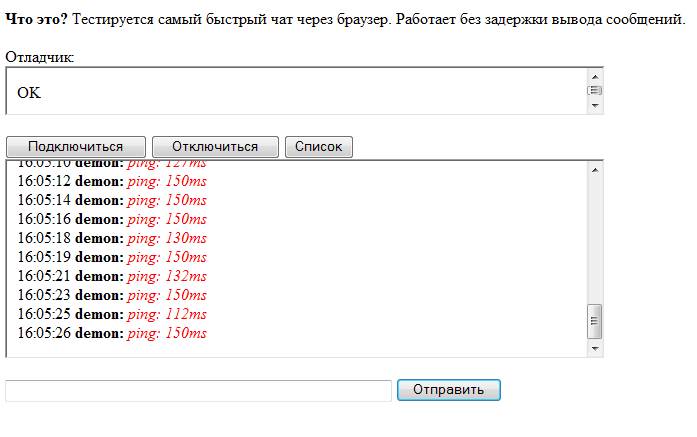Send the message with Отправить
This screenshot has height=437, width=697.
[x=448, y=390]
